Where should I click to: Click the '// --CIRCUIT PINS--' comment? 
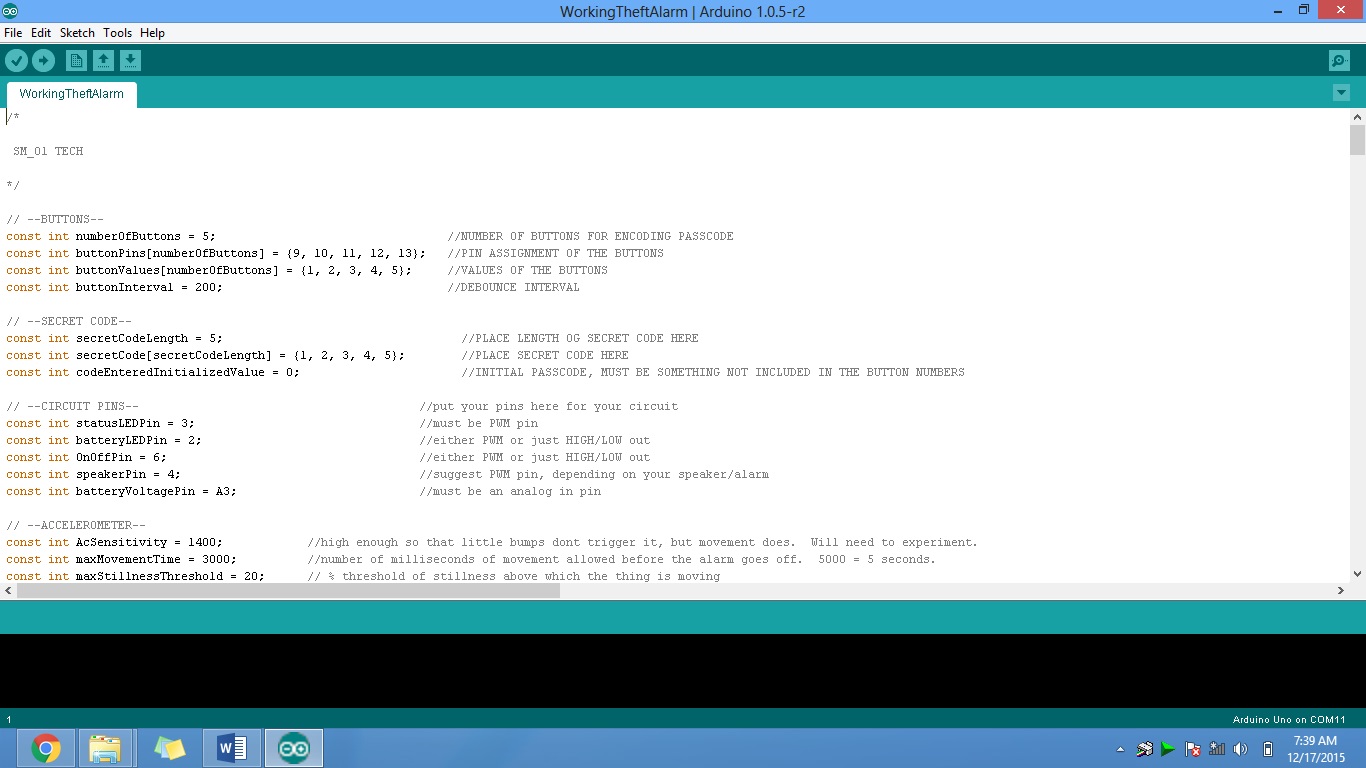point(72,407)
